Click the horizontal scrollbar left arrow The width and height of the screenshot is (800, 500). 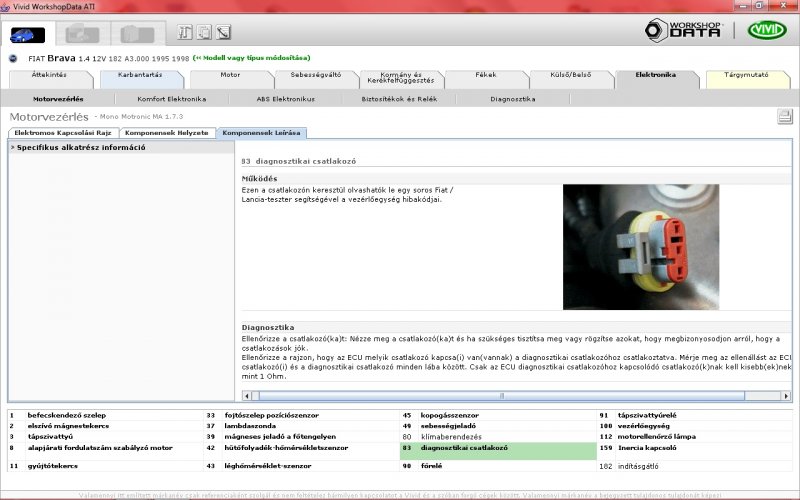pos(247,396)
